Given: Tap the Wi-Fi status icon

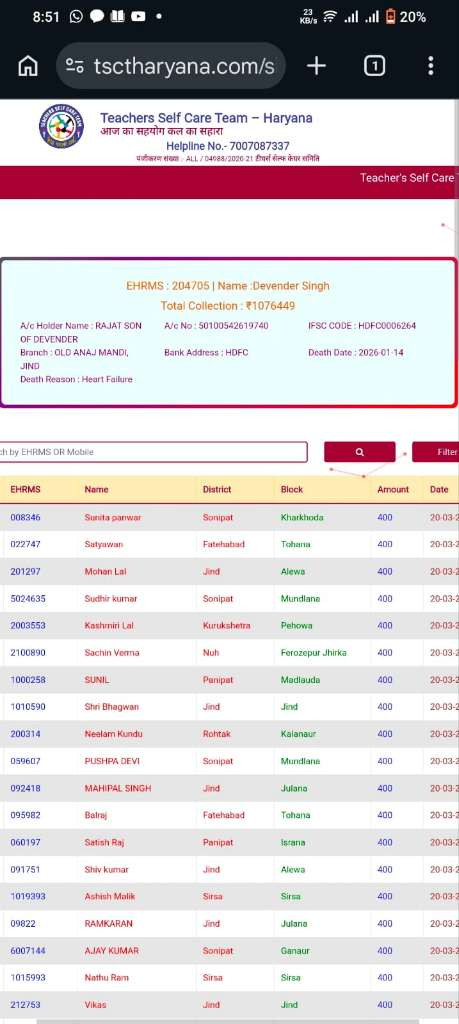Looking at the screenshot, I should coord(329,17).
